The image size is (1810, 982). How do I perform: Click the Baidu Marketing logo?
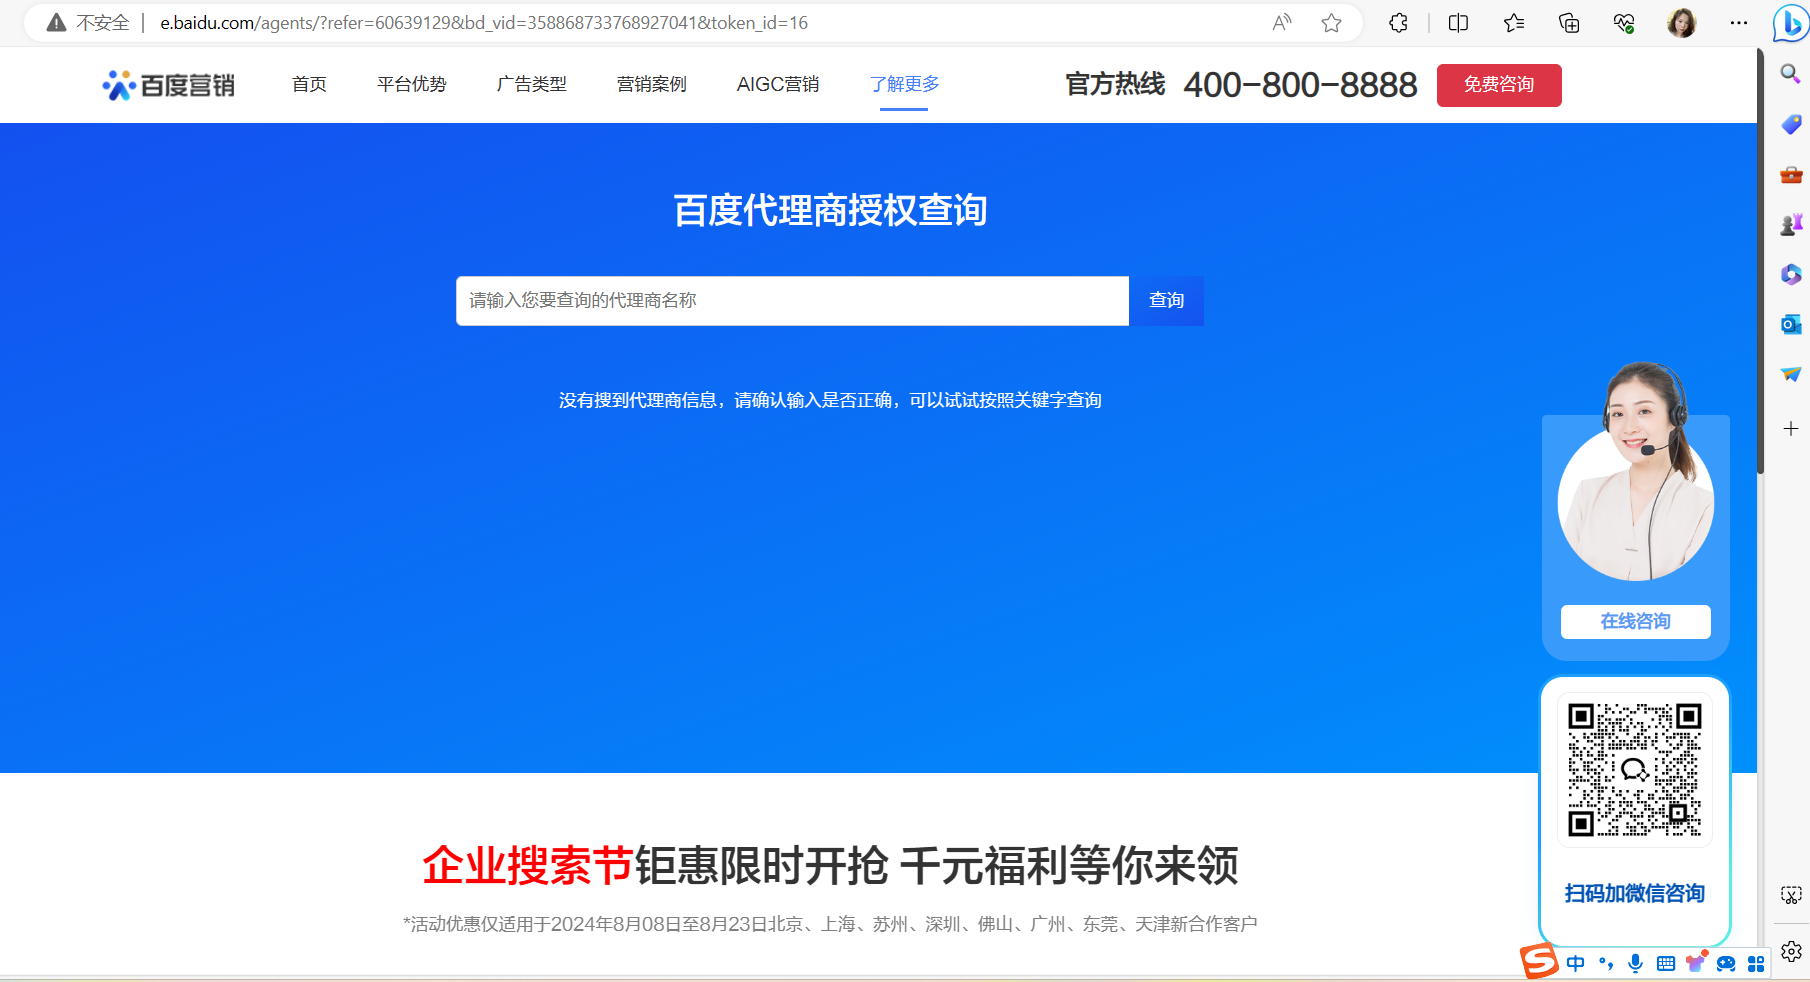coord(168,85)
